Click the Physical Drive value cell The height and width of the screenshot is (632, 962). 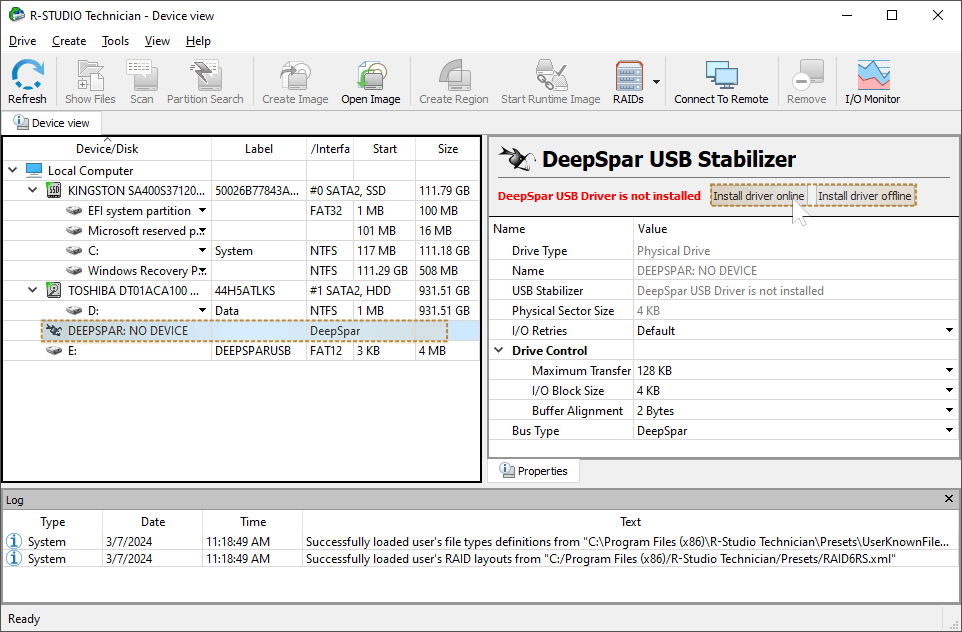coord(795,250)
